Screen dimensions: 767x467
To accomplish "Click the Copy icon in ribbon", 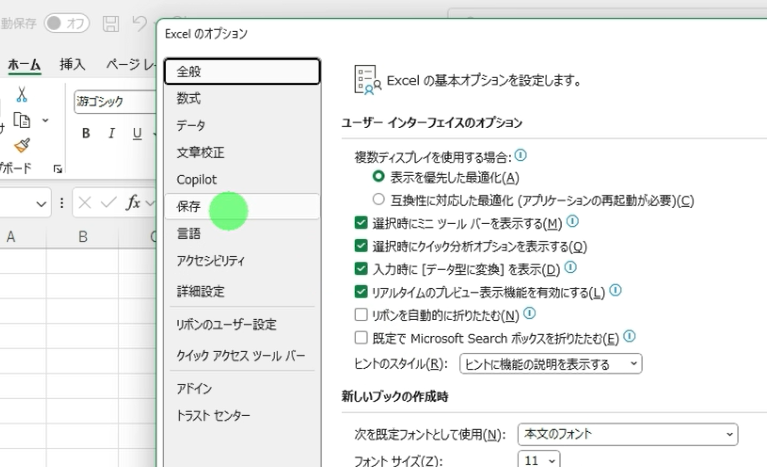I will (22, 120).
